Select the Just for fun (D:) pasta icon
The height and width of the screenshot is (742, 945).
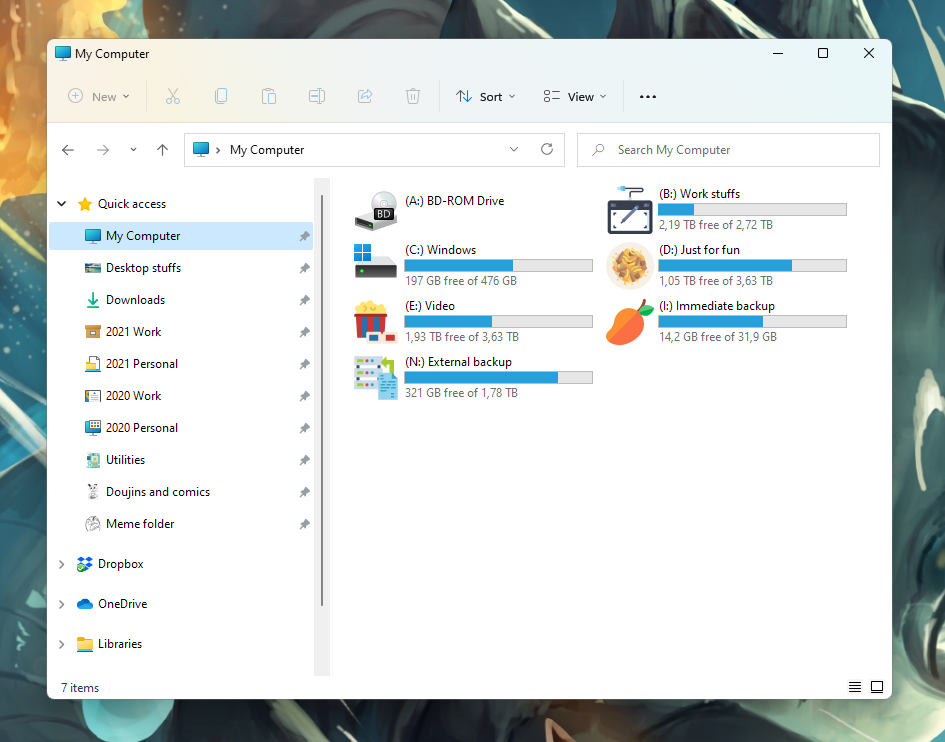click(630, 266)
